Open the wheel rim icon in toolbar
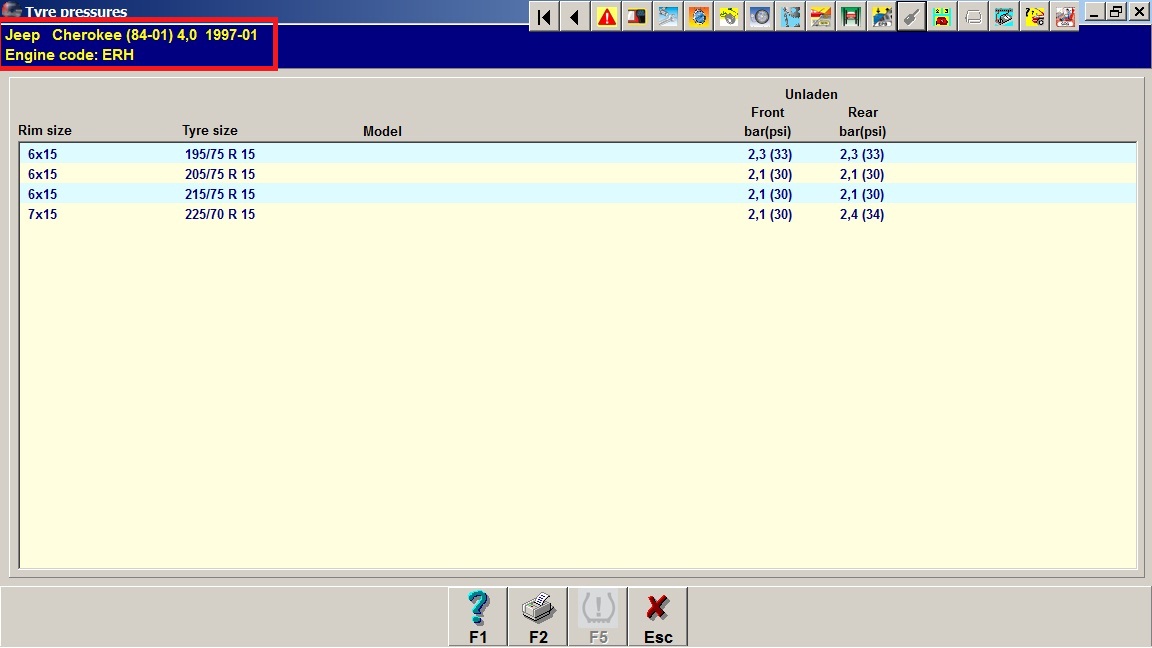The width and height of the screenshot is (1152, 648). tap(760, 16)
